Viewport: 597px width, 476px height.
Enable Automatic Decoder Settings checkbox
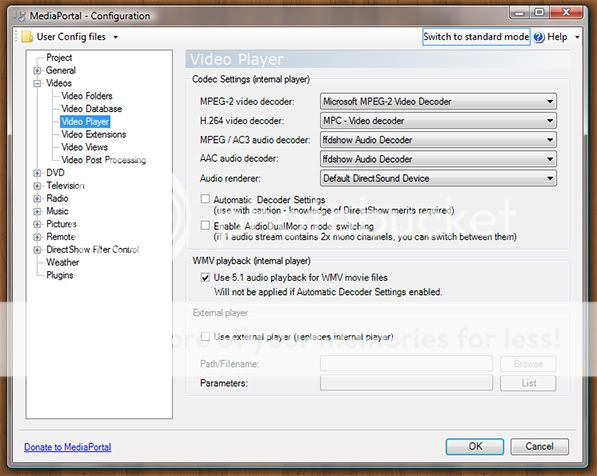(205, 199)
